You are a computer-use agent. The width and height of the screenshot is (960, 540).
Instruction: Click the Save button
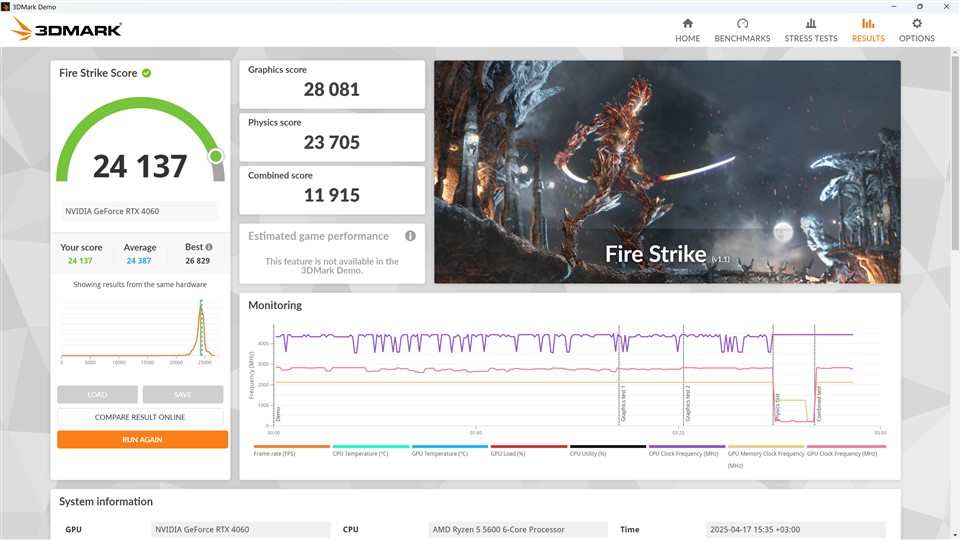[x=183, y=395]
